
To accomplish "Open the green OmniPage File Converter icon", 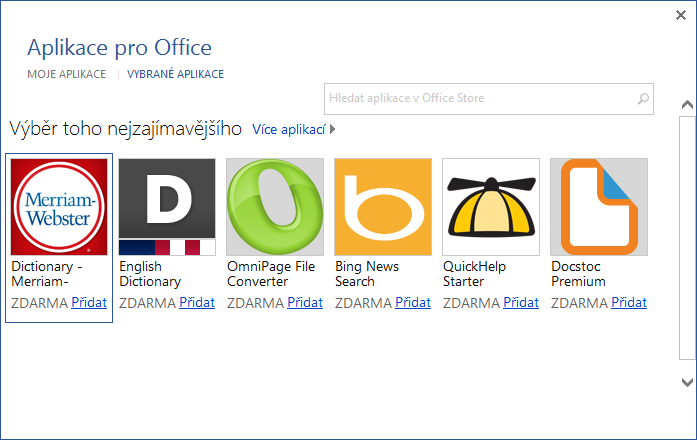I will tap(275, 207).
